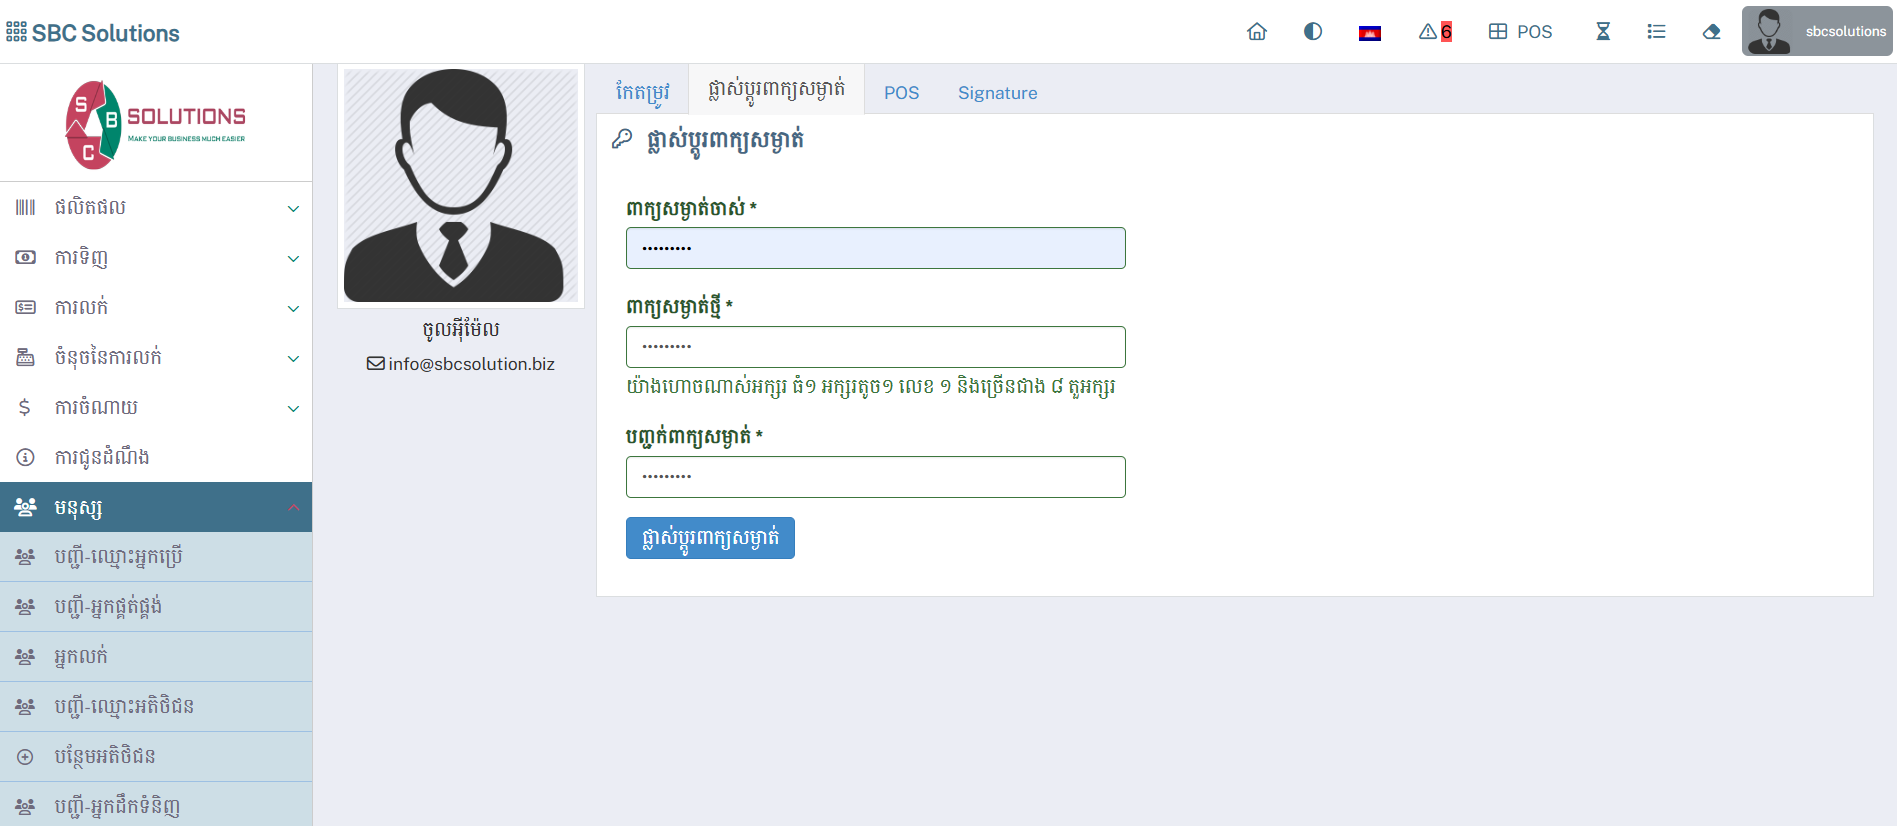Click the Cambodian flag language icon
The width and height of the screenshot is (1897, 826).
(x=1369, y=33)
